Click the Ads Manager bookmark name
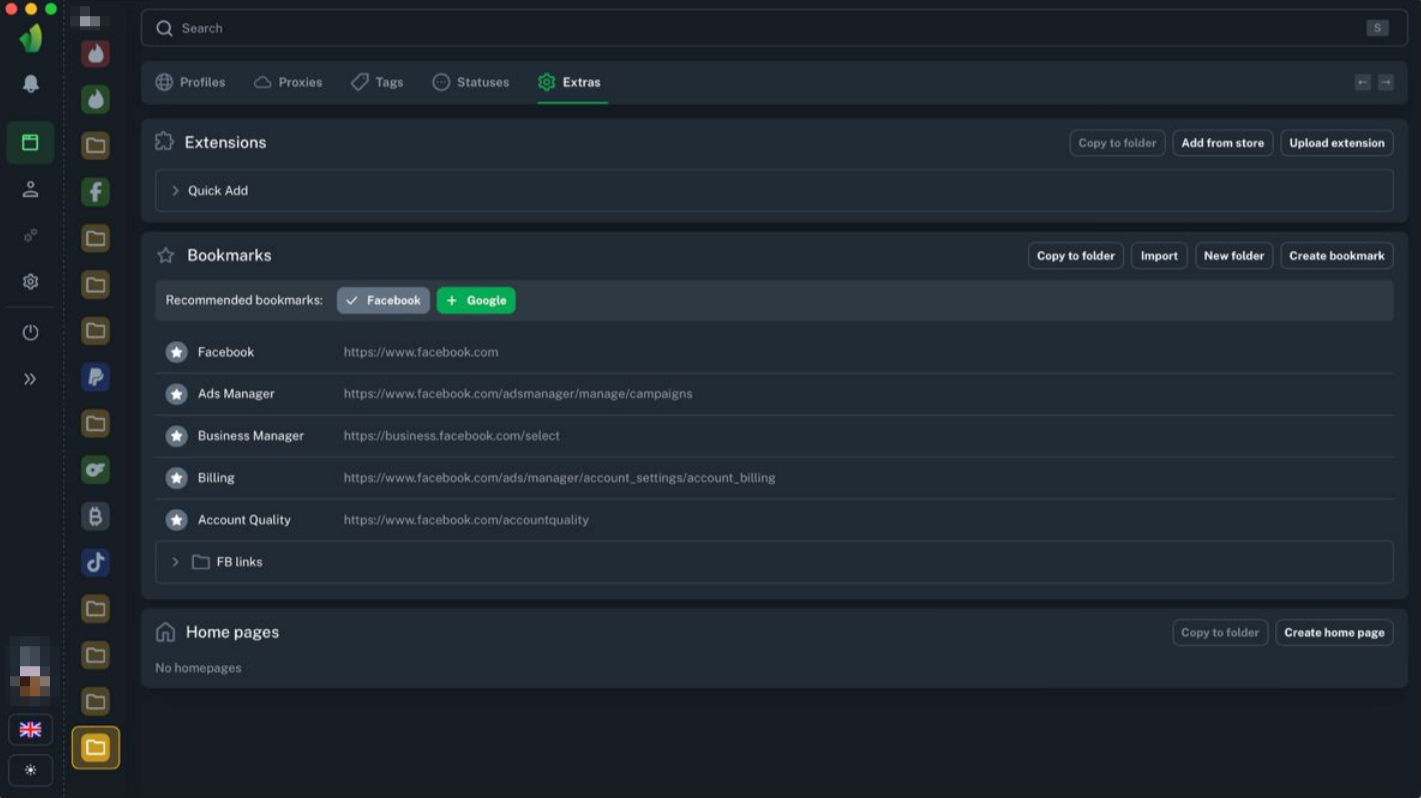1421x798 pixels. pyautogui.click(x=236, y=394)
